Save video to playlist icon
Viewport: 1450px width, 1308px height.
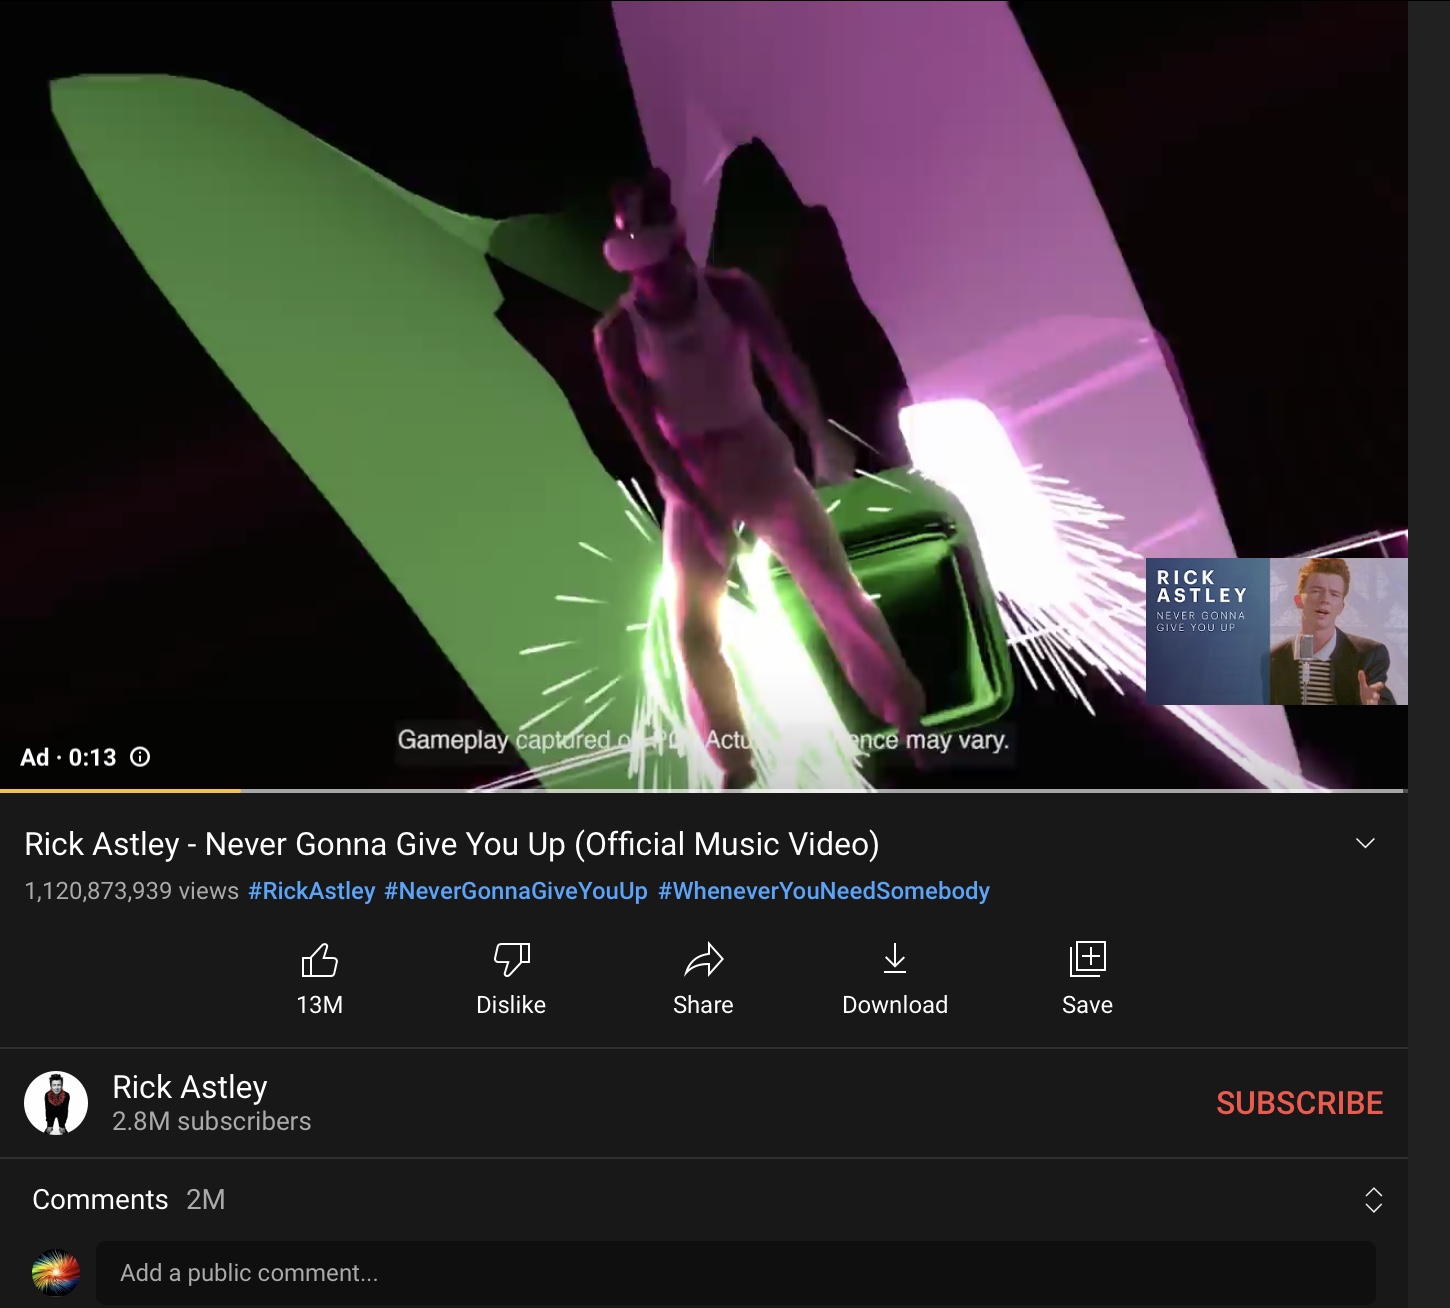pyautogui.click(x=1087, y=959)
